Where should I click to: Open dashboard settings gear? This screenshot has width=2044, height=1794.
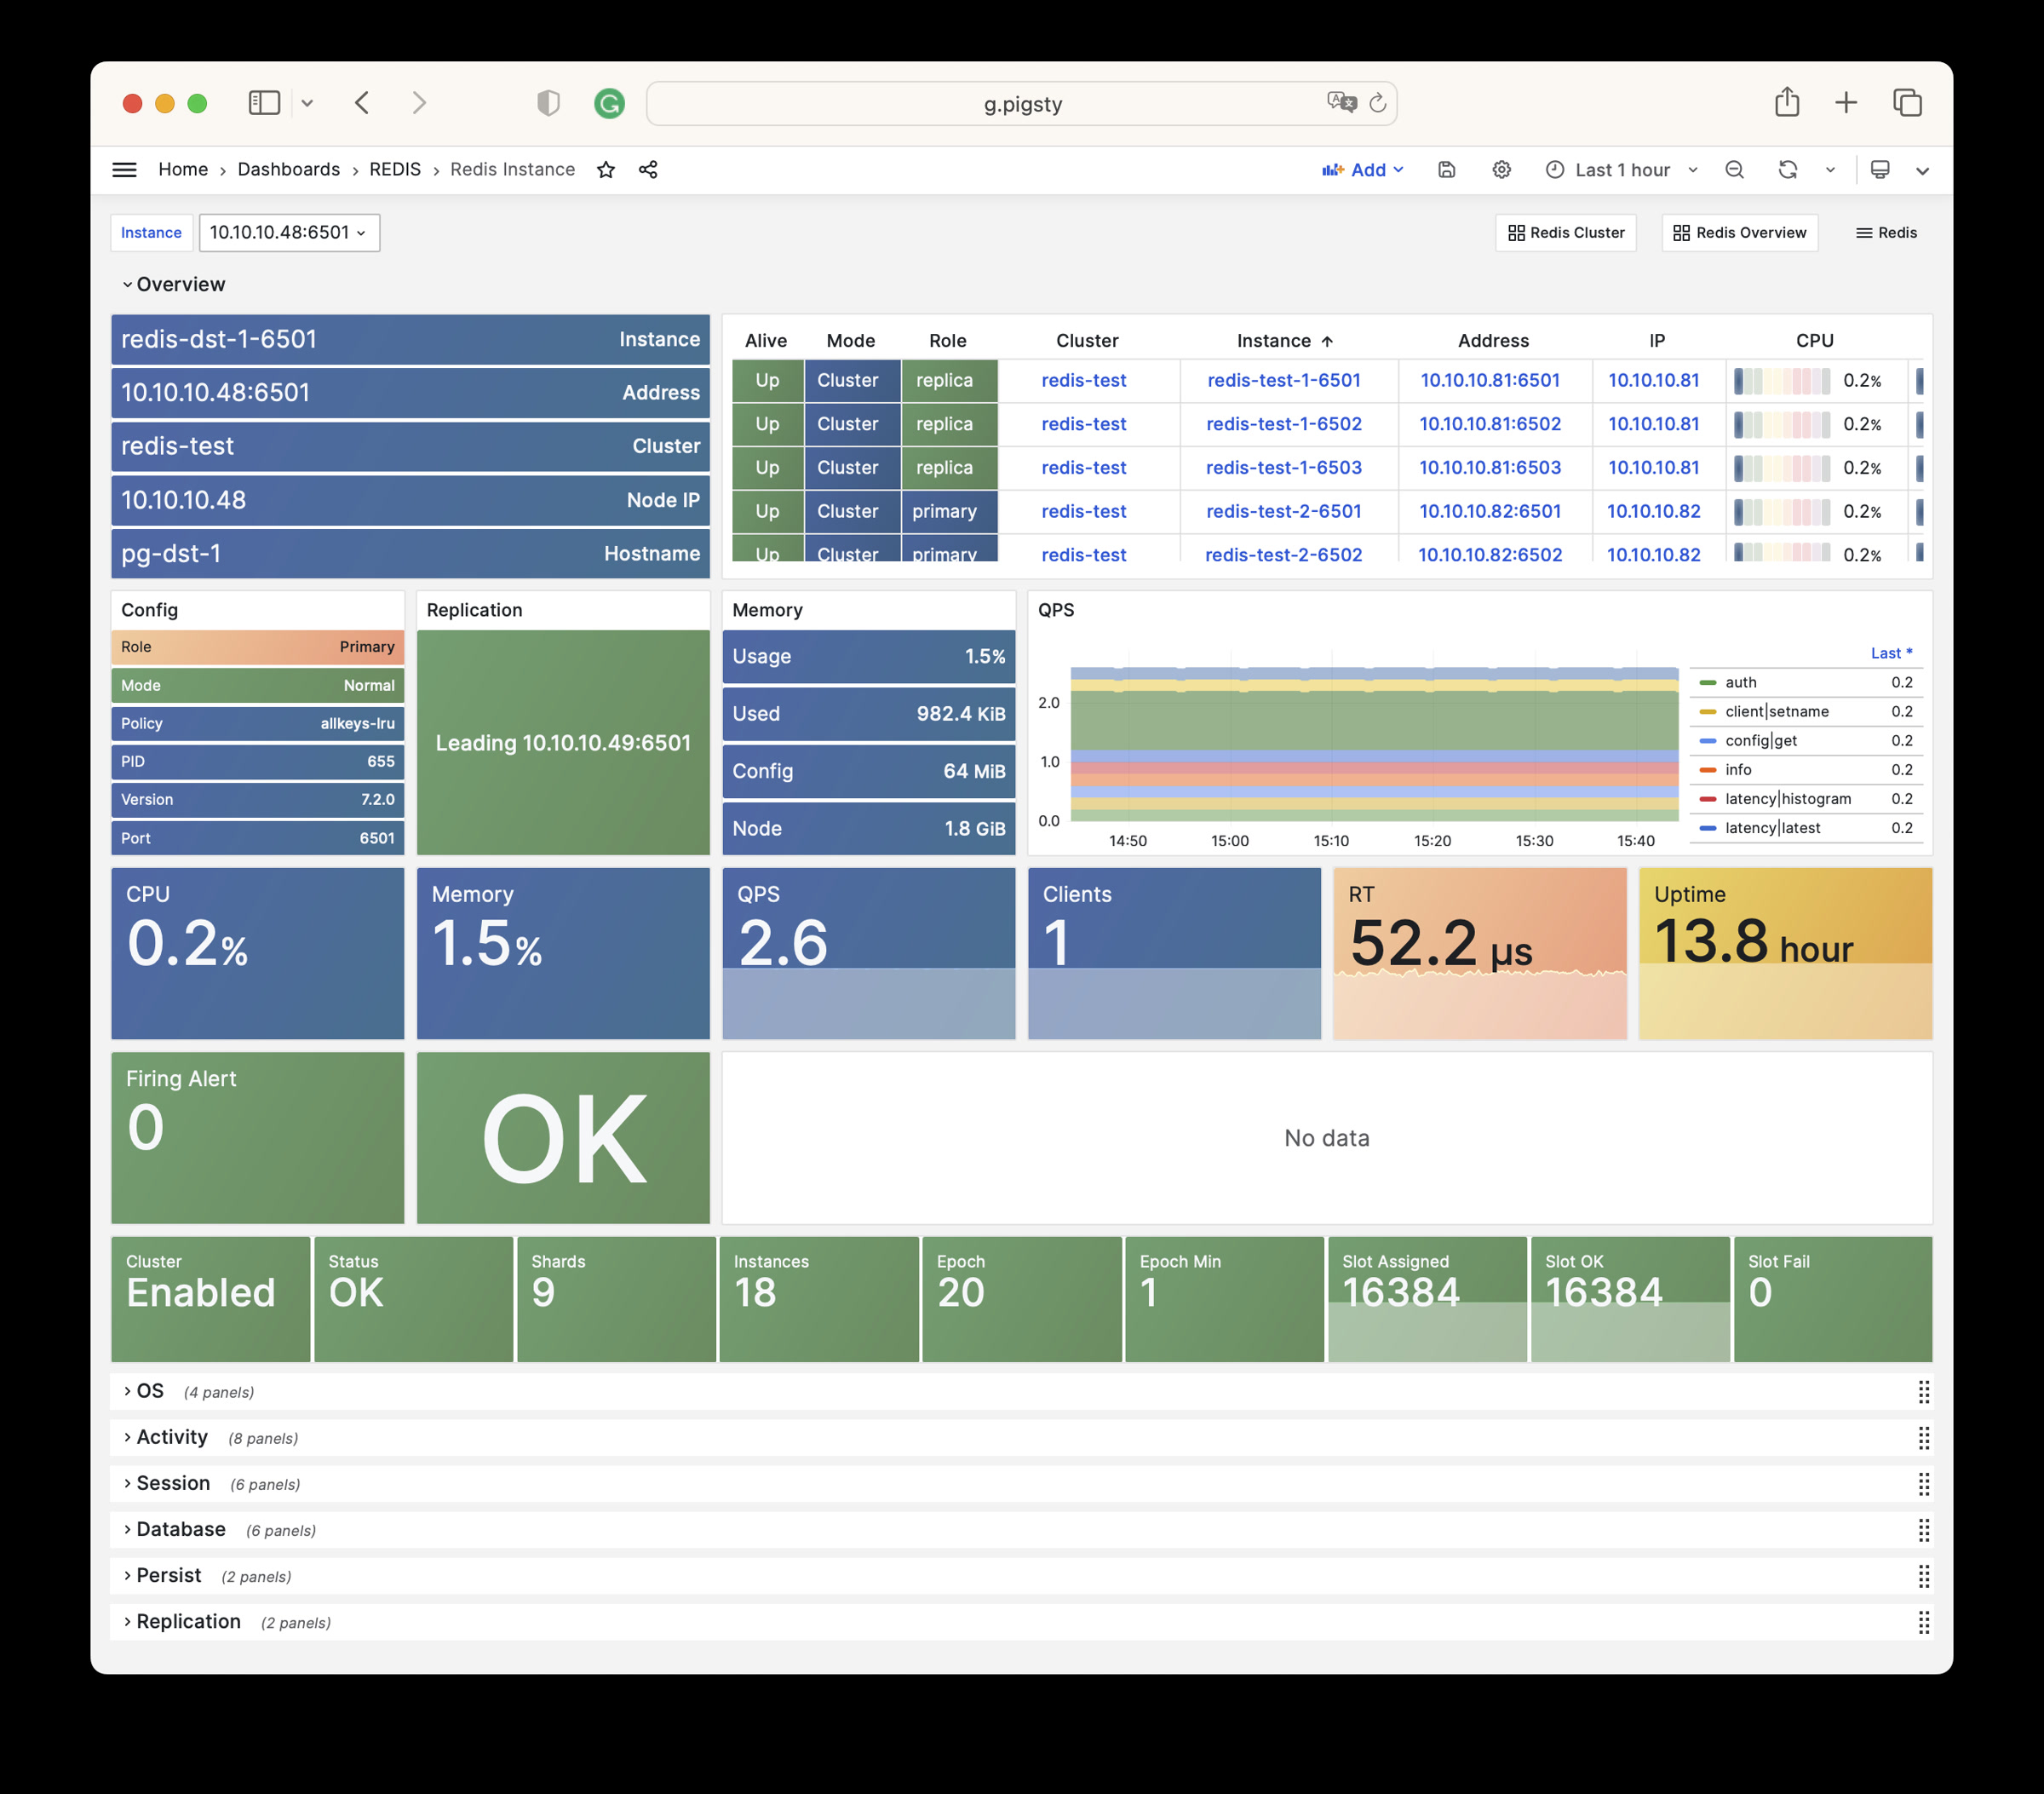click(1501, 170)
